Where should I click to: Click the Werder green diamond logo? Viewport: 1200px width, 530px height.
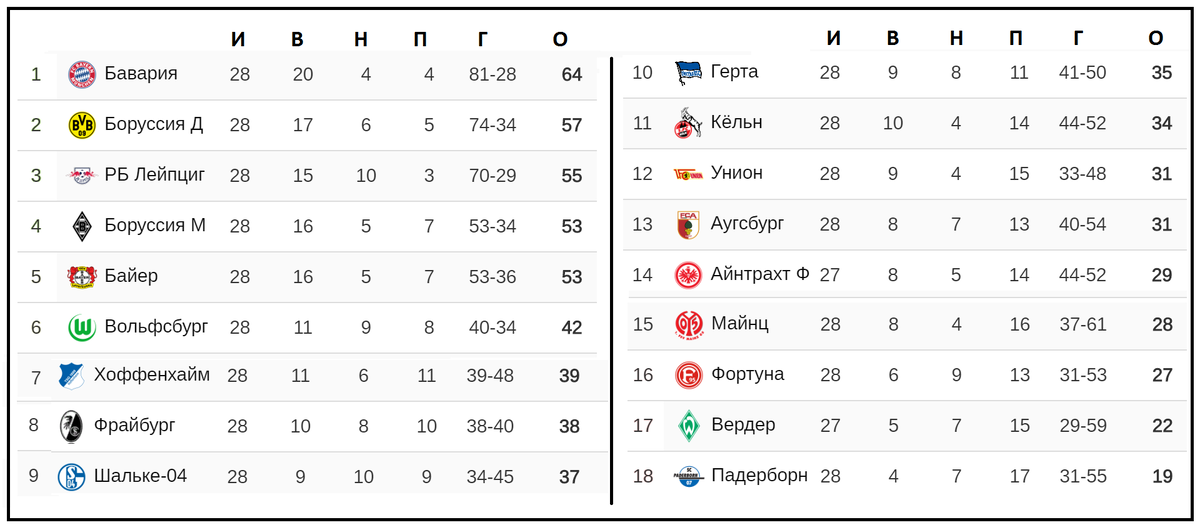coord(688,425)
